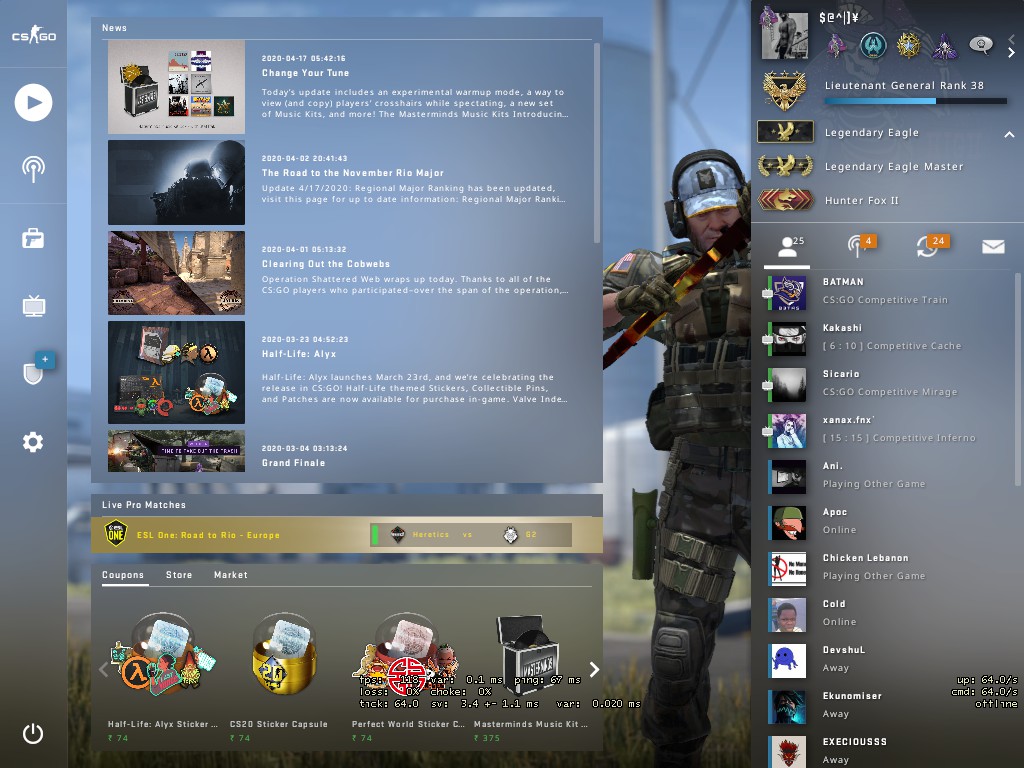Watch the Heretics vs G2 live match
Image resolution: width=1024 pixels, height=768 pixels.
470,534
